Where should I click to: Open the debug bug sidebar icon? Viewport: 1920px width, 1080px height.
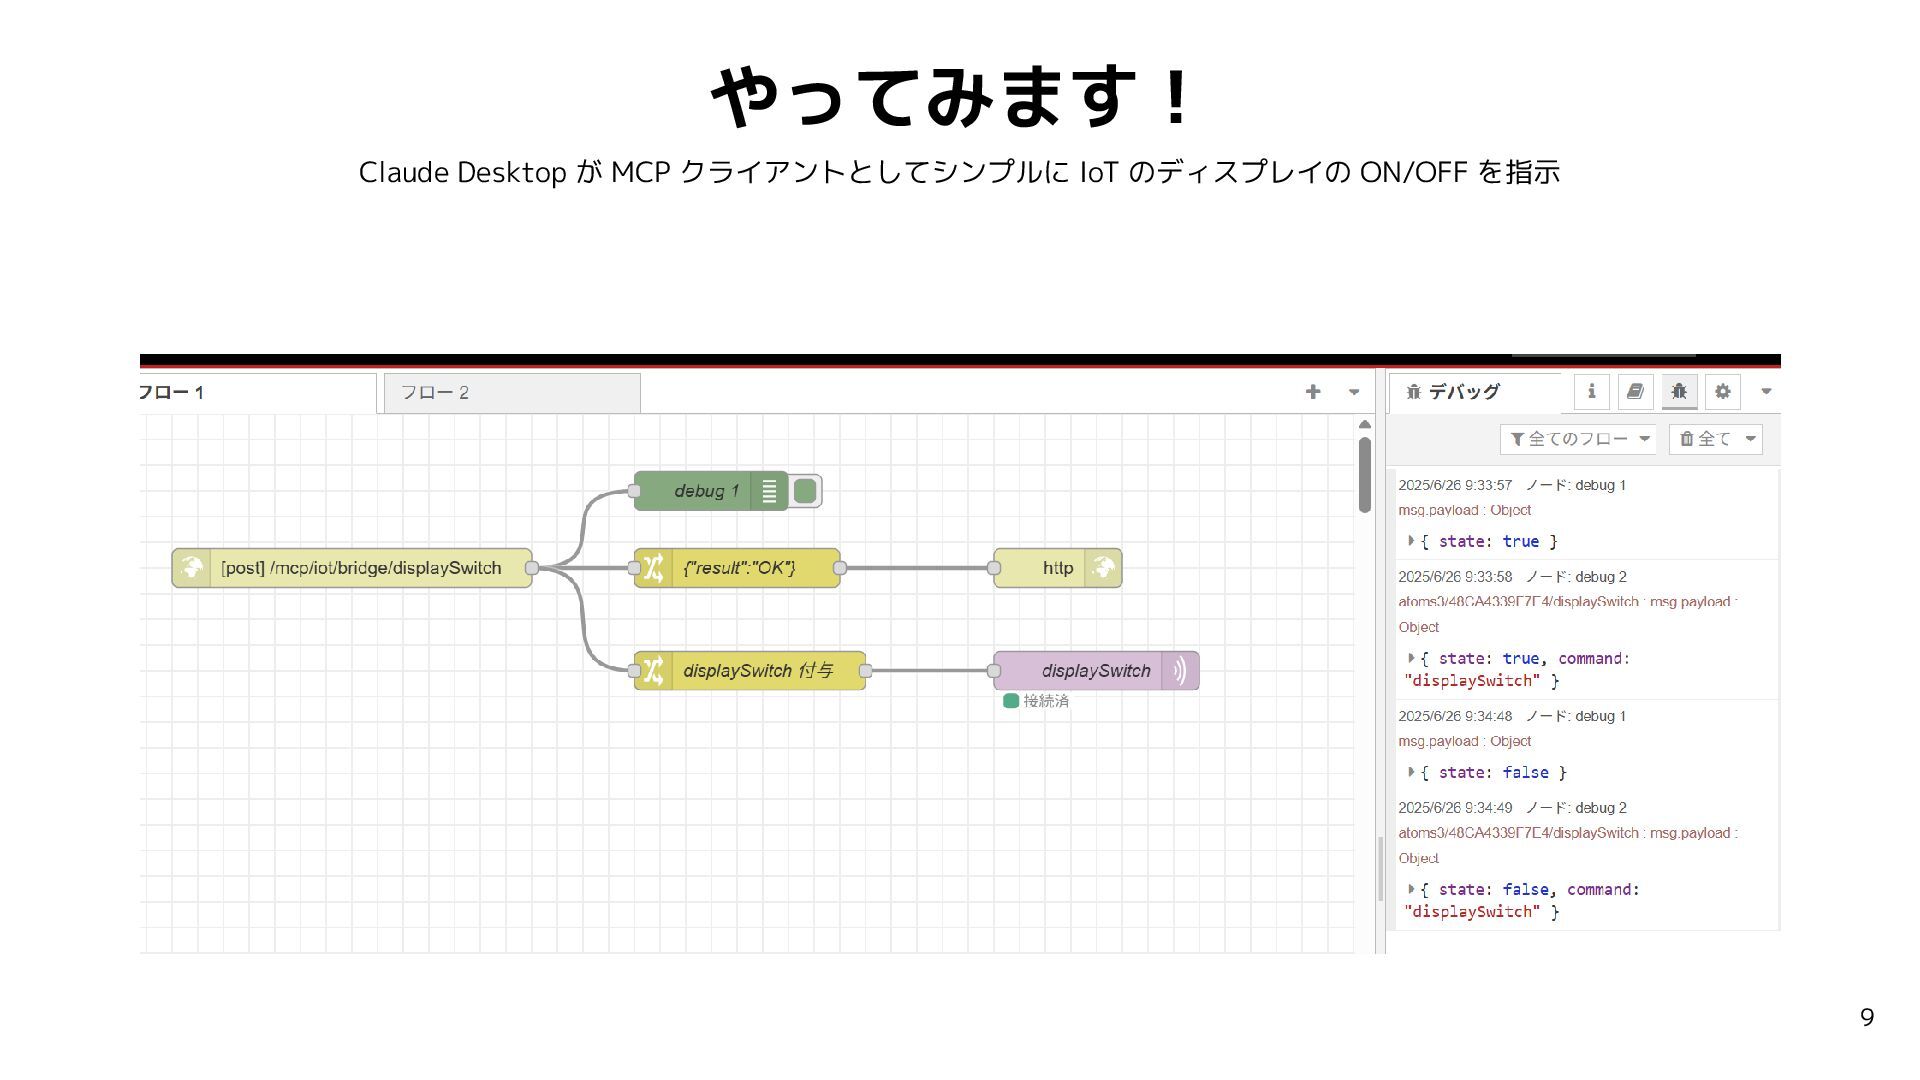tap(1679, 392)
